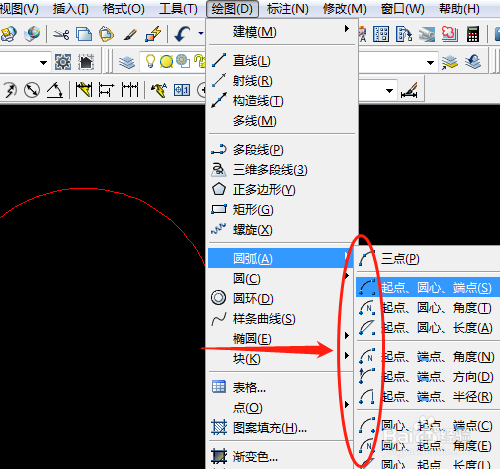
Task: Select 多段线(P) polyline command
Action: tap(282, 150)
